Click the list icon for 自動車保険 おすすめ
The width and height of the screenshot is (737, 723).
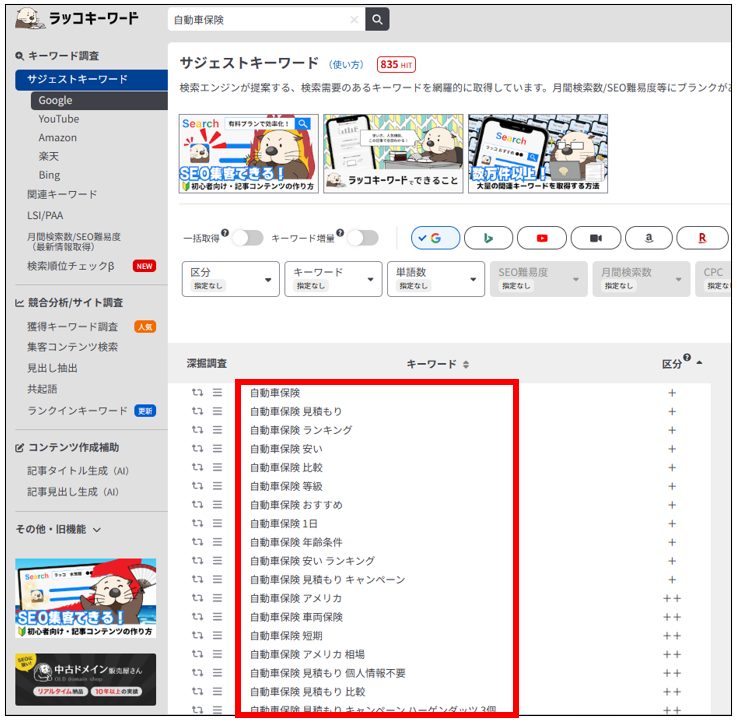click(217, 505)
